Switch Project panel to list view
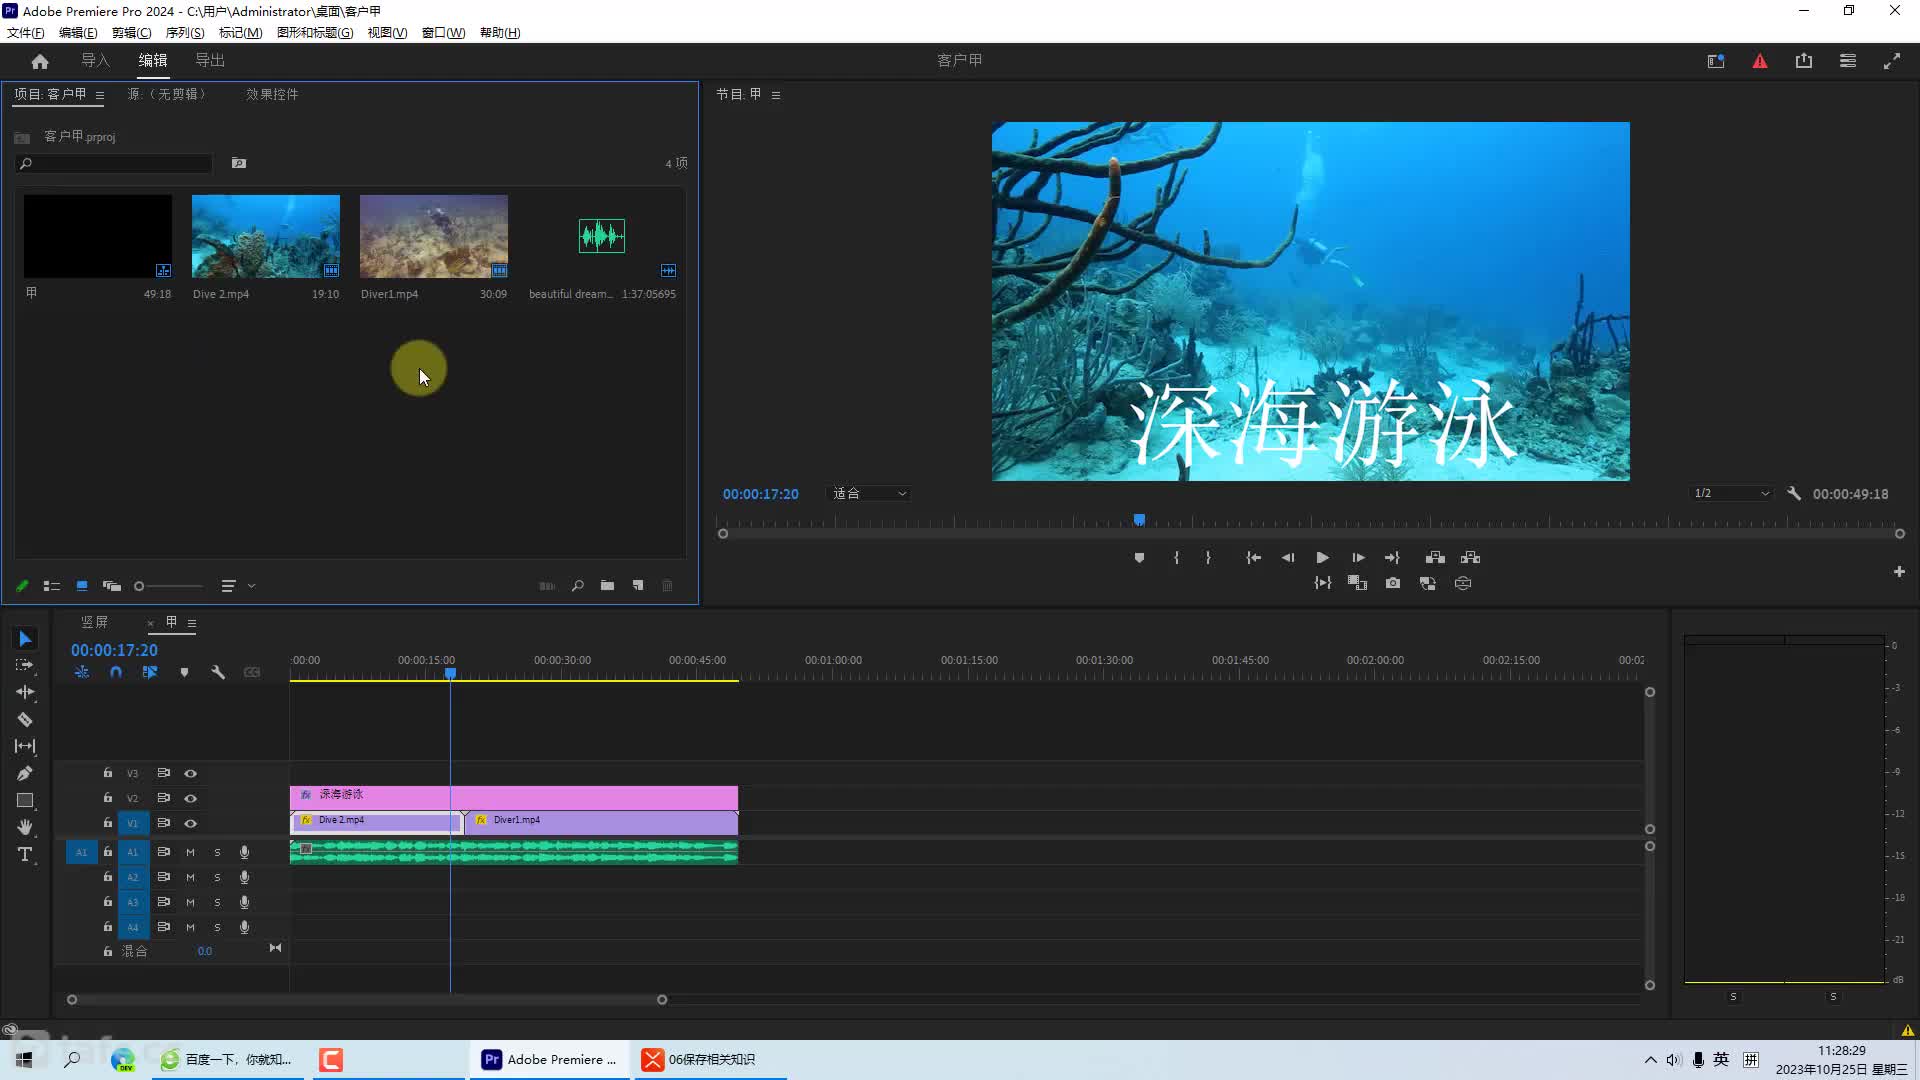This screenshot has width=1920, height=1080. 52,586
